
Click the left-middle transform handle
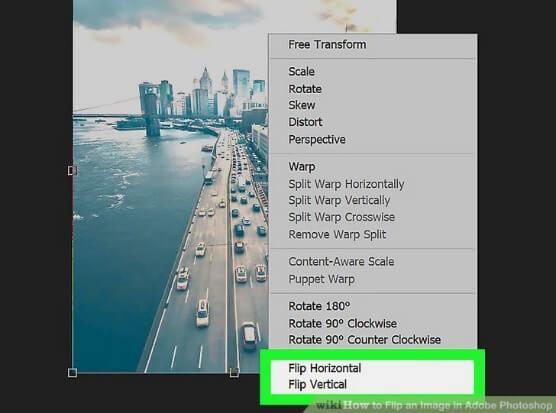tap(72, 171)
